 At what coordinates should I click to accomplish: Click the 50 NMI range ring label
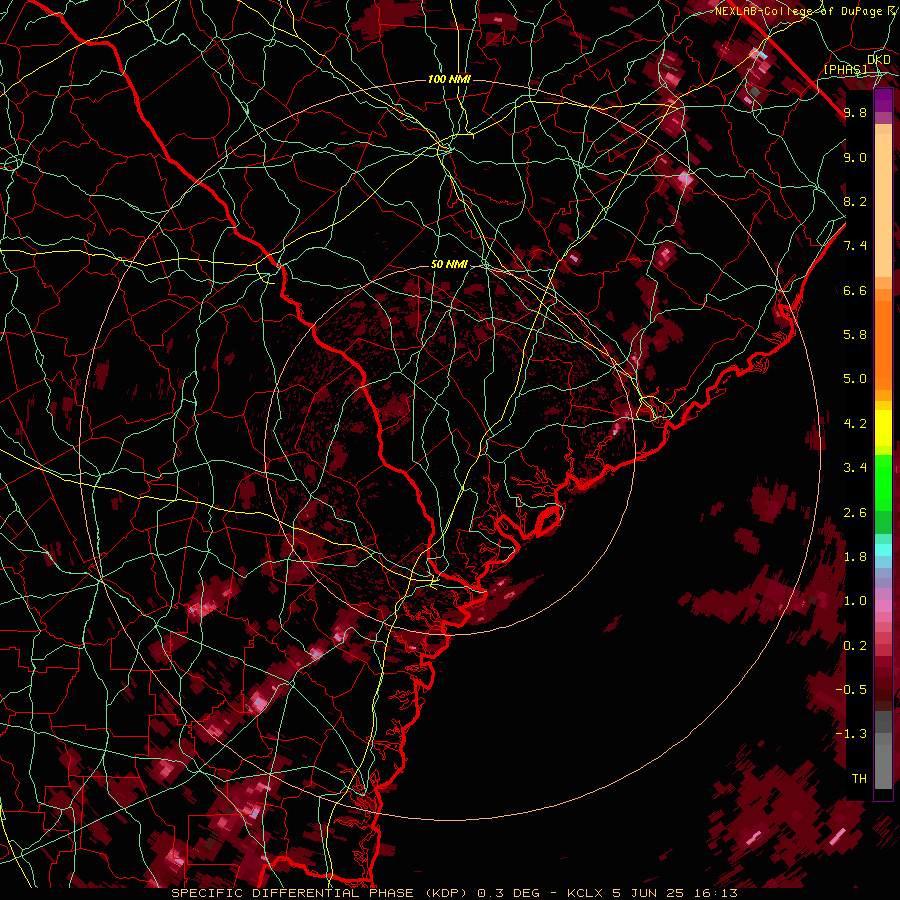click(x=449, y=265)
